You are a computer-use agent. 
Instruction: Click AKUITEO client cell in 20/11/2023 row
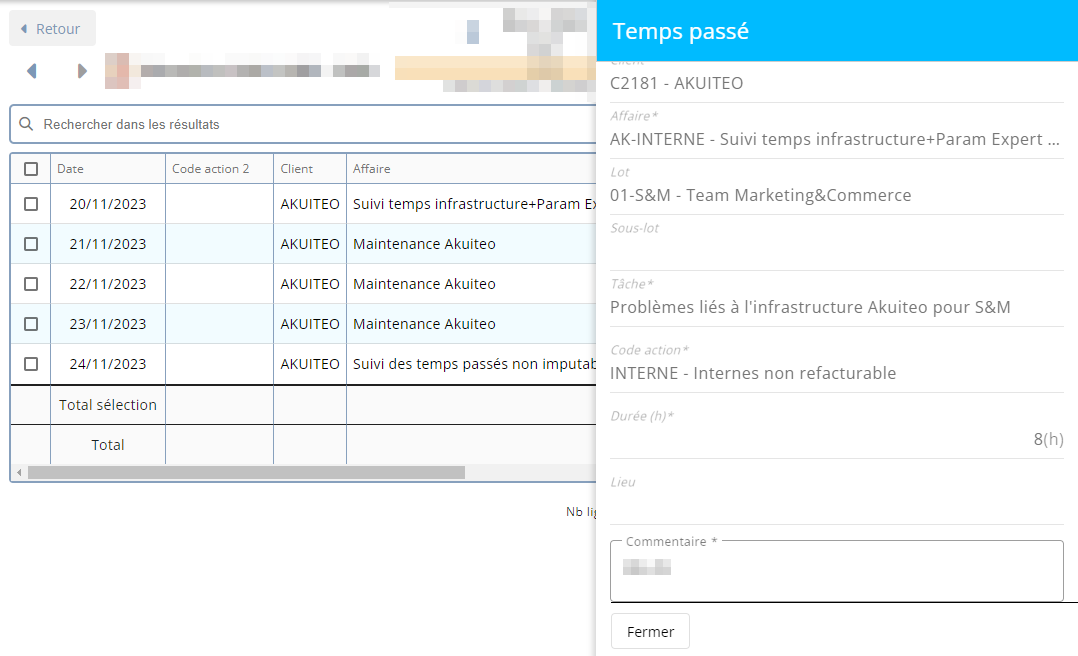point(310,204)
